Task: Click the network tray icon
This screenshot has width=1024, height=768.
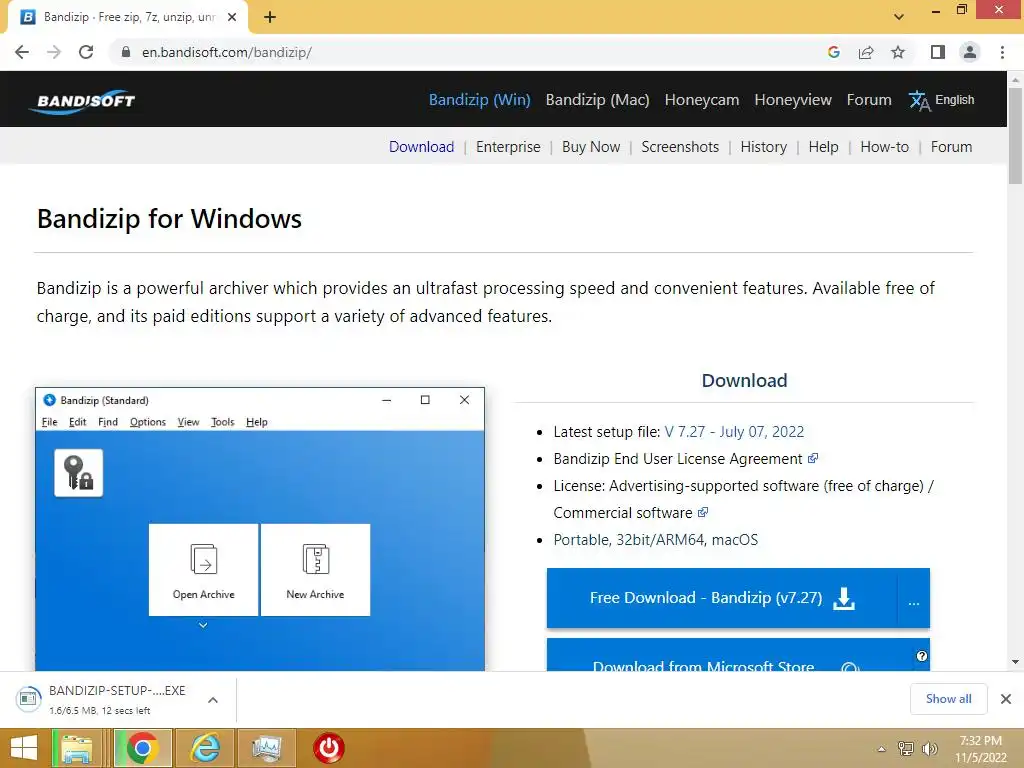Action: 906,749
